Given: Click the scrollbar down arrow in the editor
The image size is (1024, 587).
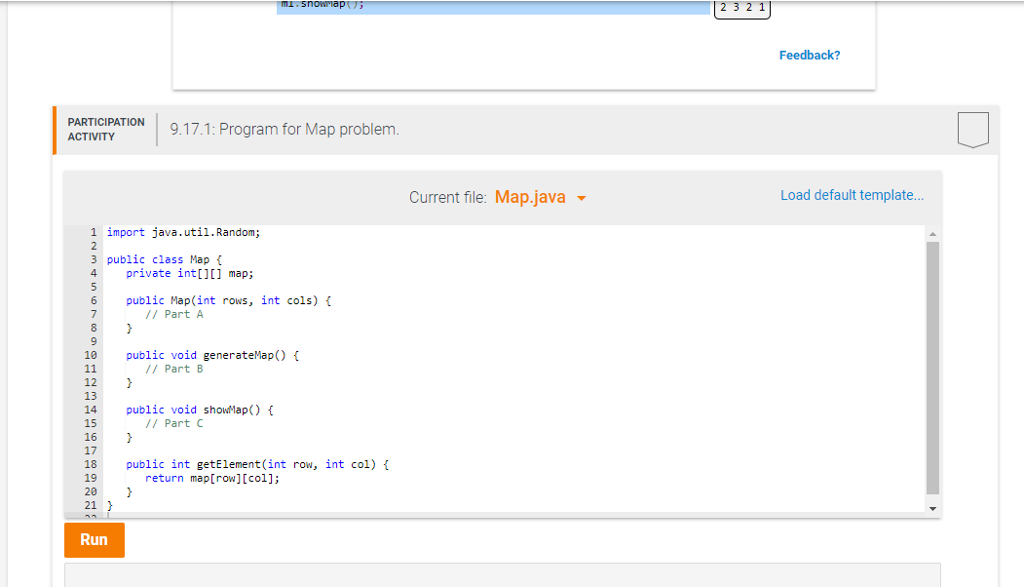Looking at the screenshot, I should click(933, 507).
